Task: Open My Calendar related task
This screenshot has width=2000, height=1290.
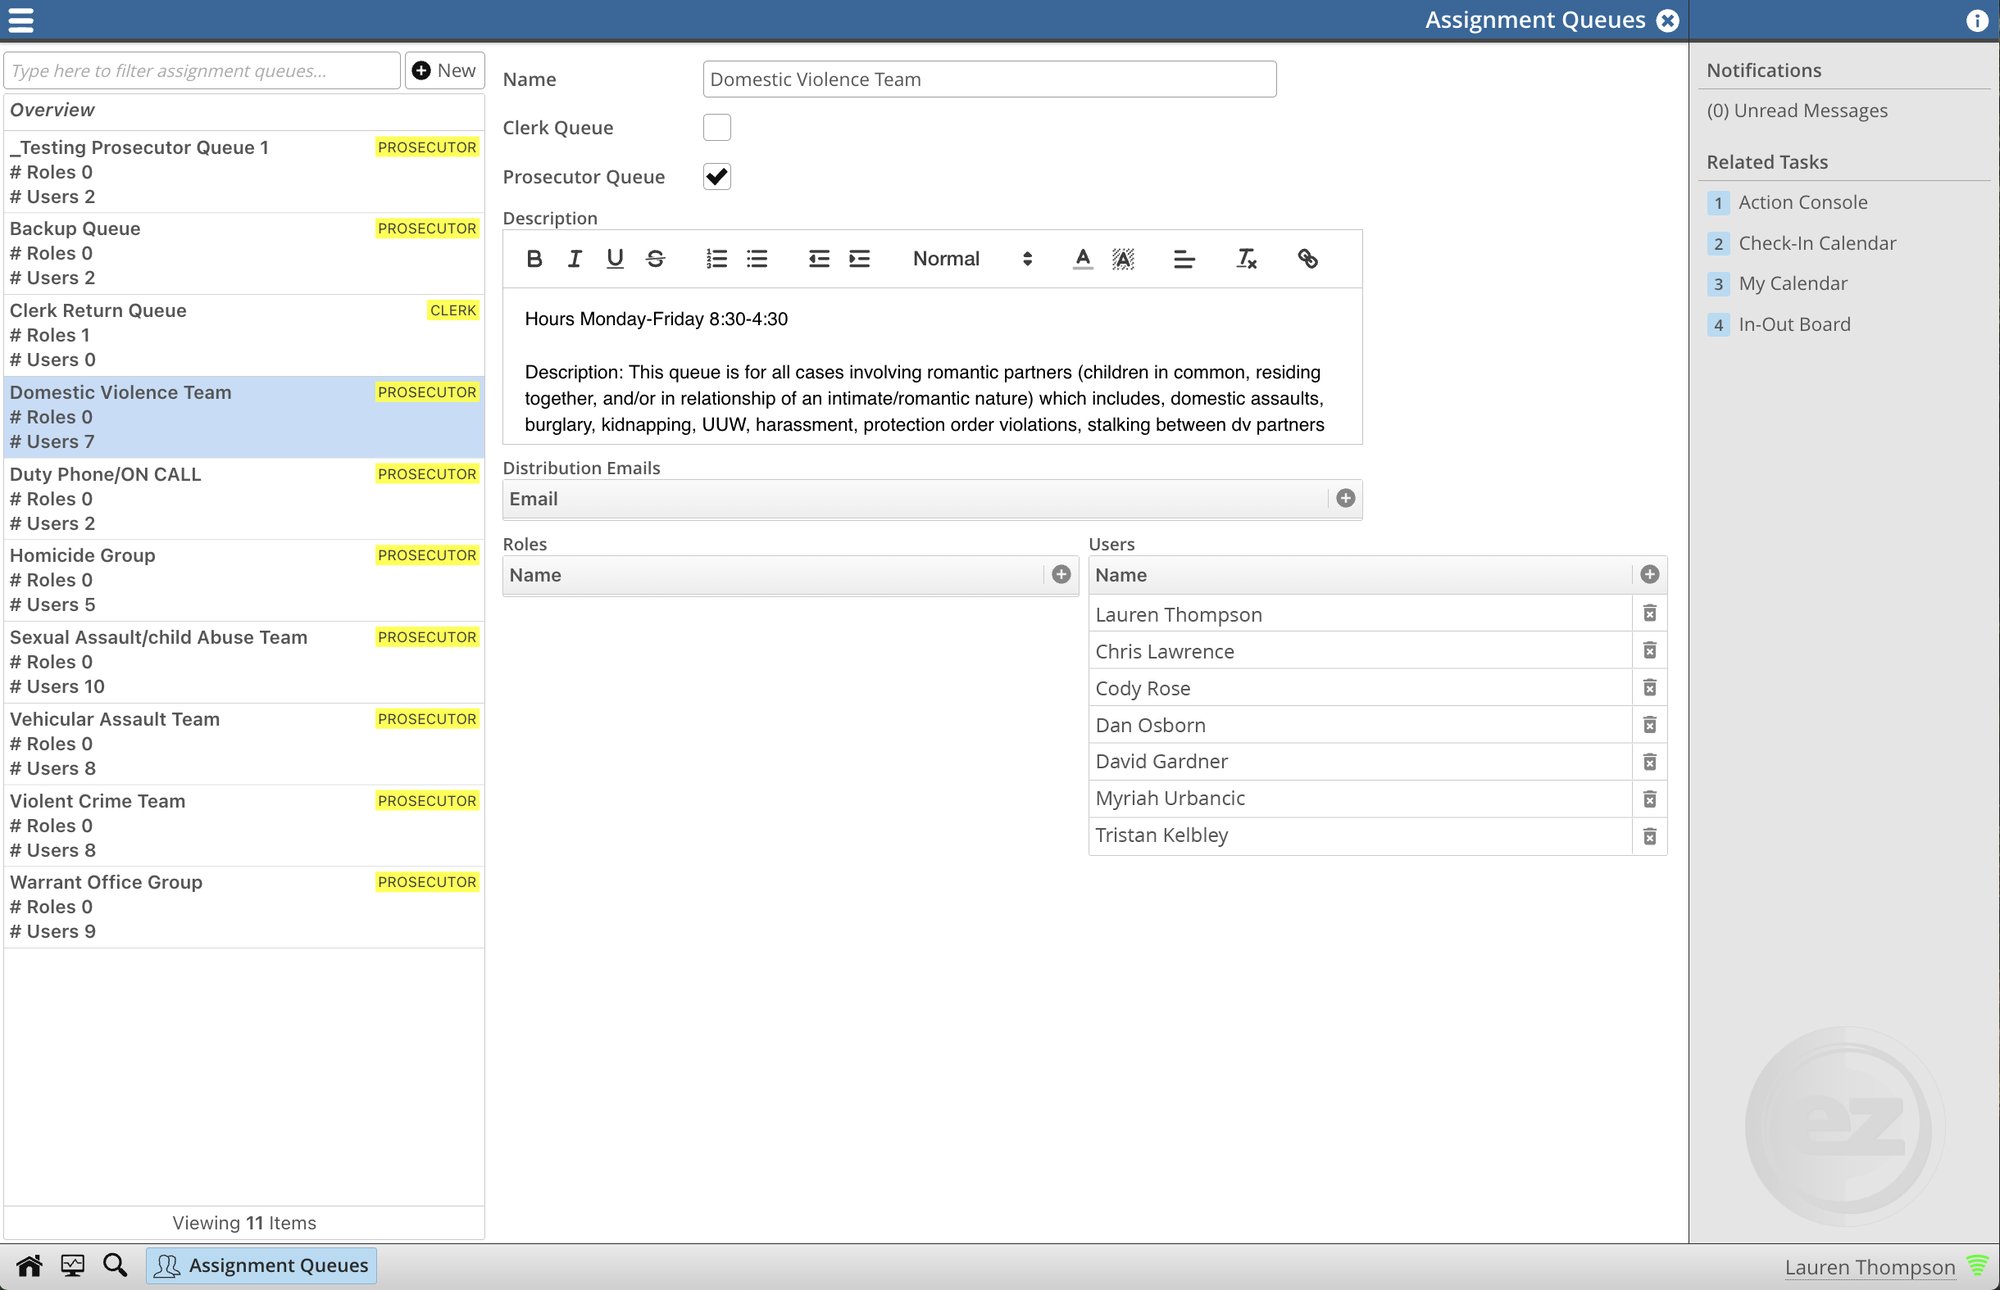Action: (1792, 283)
